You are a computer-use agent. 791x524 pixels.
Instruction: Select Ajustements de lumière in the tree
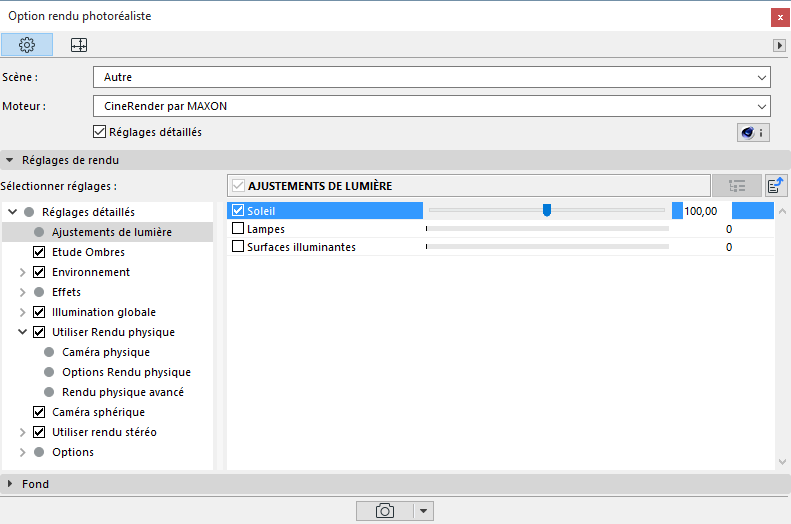click(x=112, y=232)
